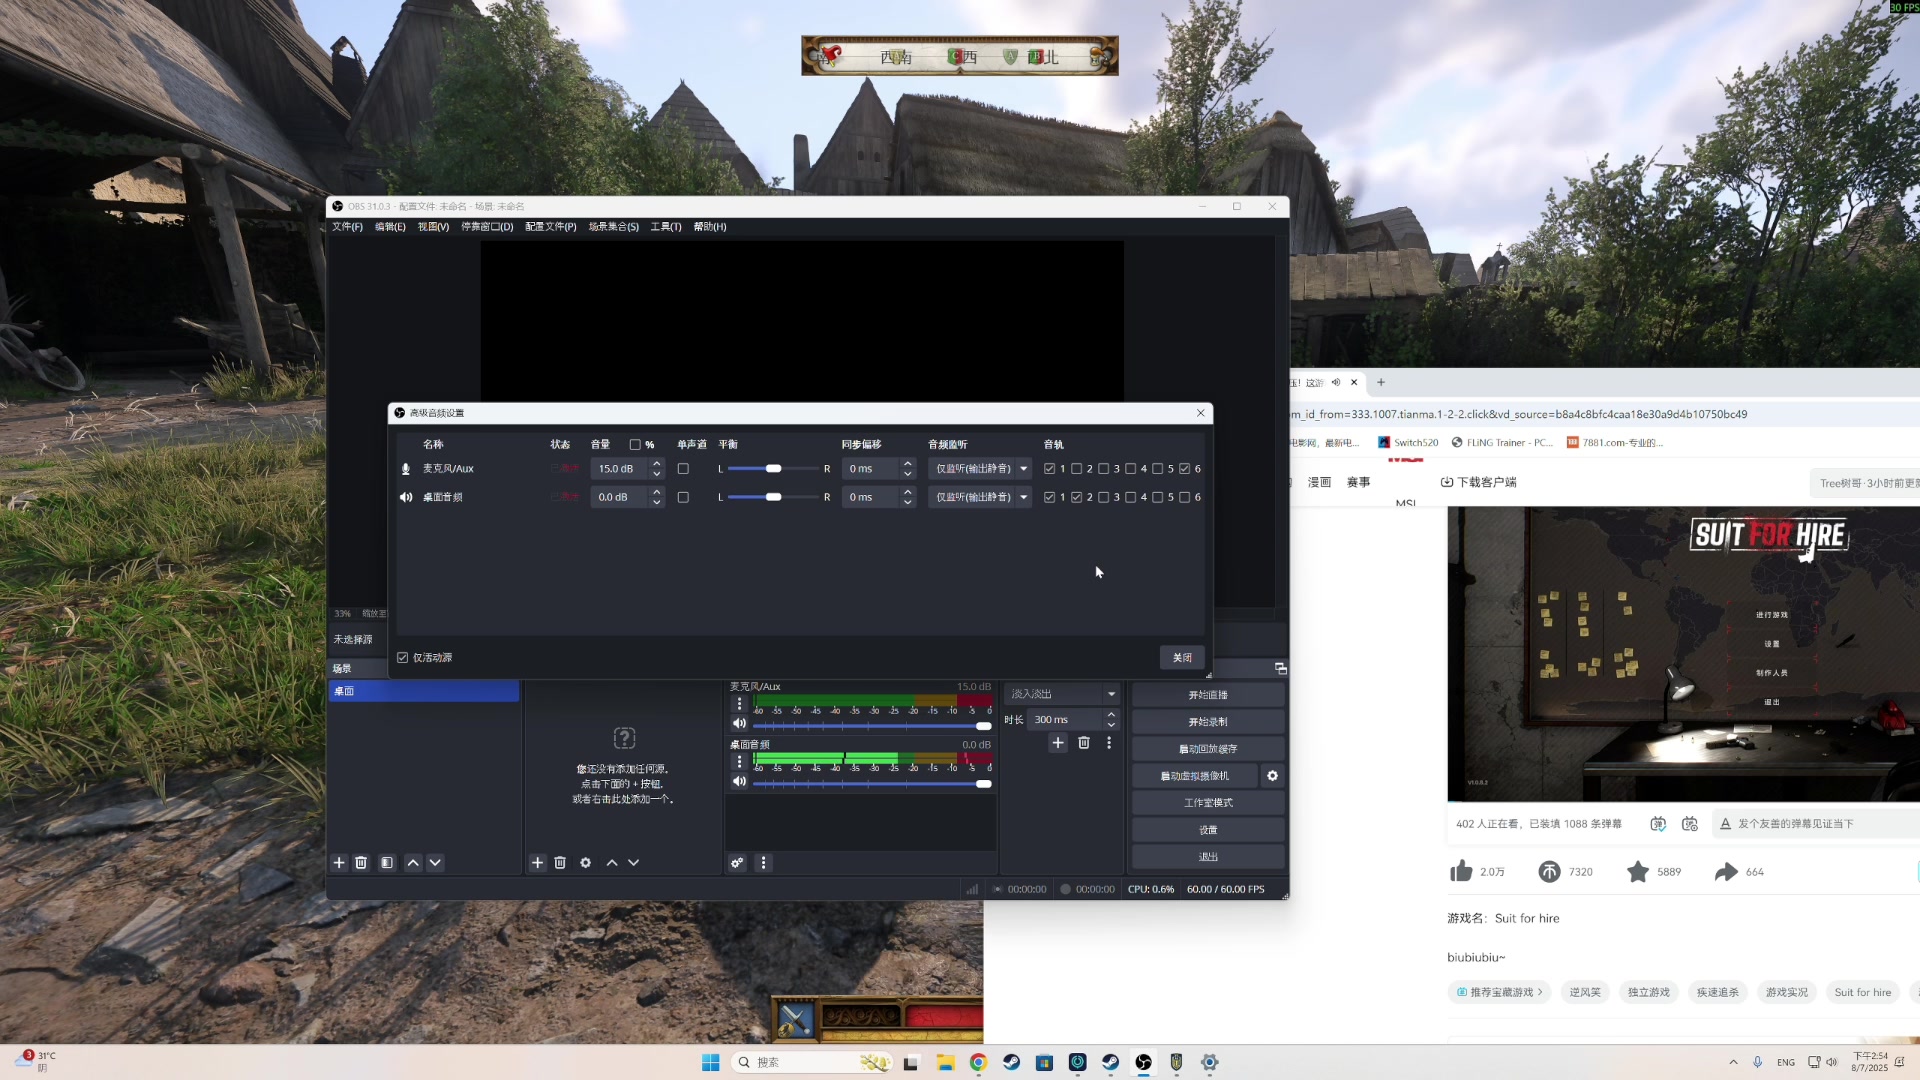Screen dimensions: 1920x1080
Task: Open 麦克风/Aux three-dot options in mixer
Action: [740, 704]
